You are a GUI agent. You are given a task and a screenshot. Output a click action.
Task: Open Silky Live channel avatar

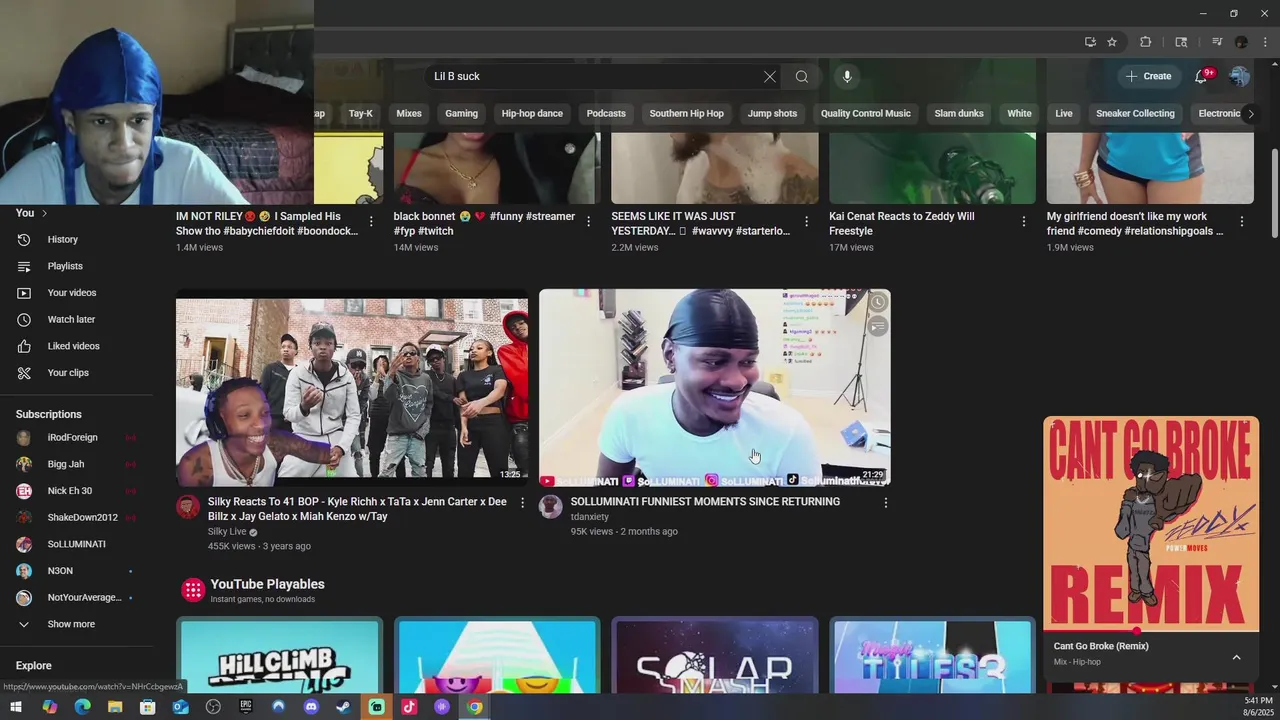188,506
